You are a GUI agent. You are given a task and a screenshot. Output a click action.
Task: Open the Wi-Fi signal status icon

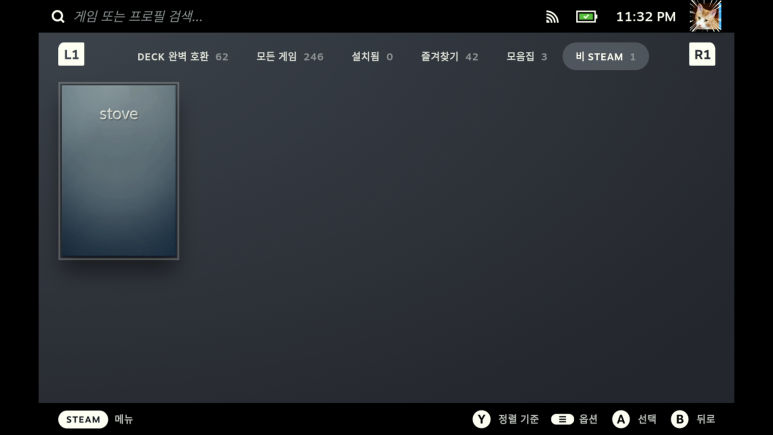[552, 17]
